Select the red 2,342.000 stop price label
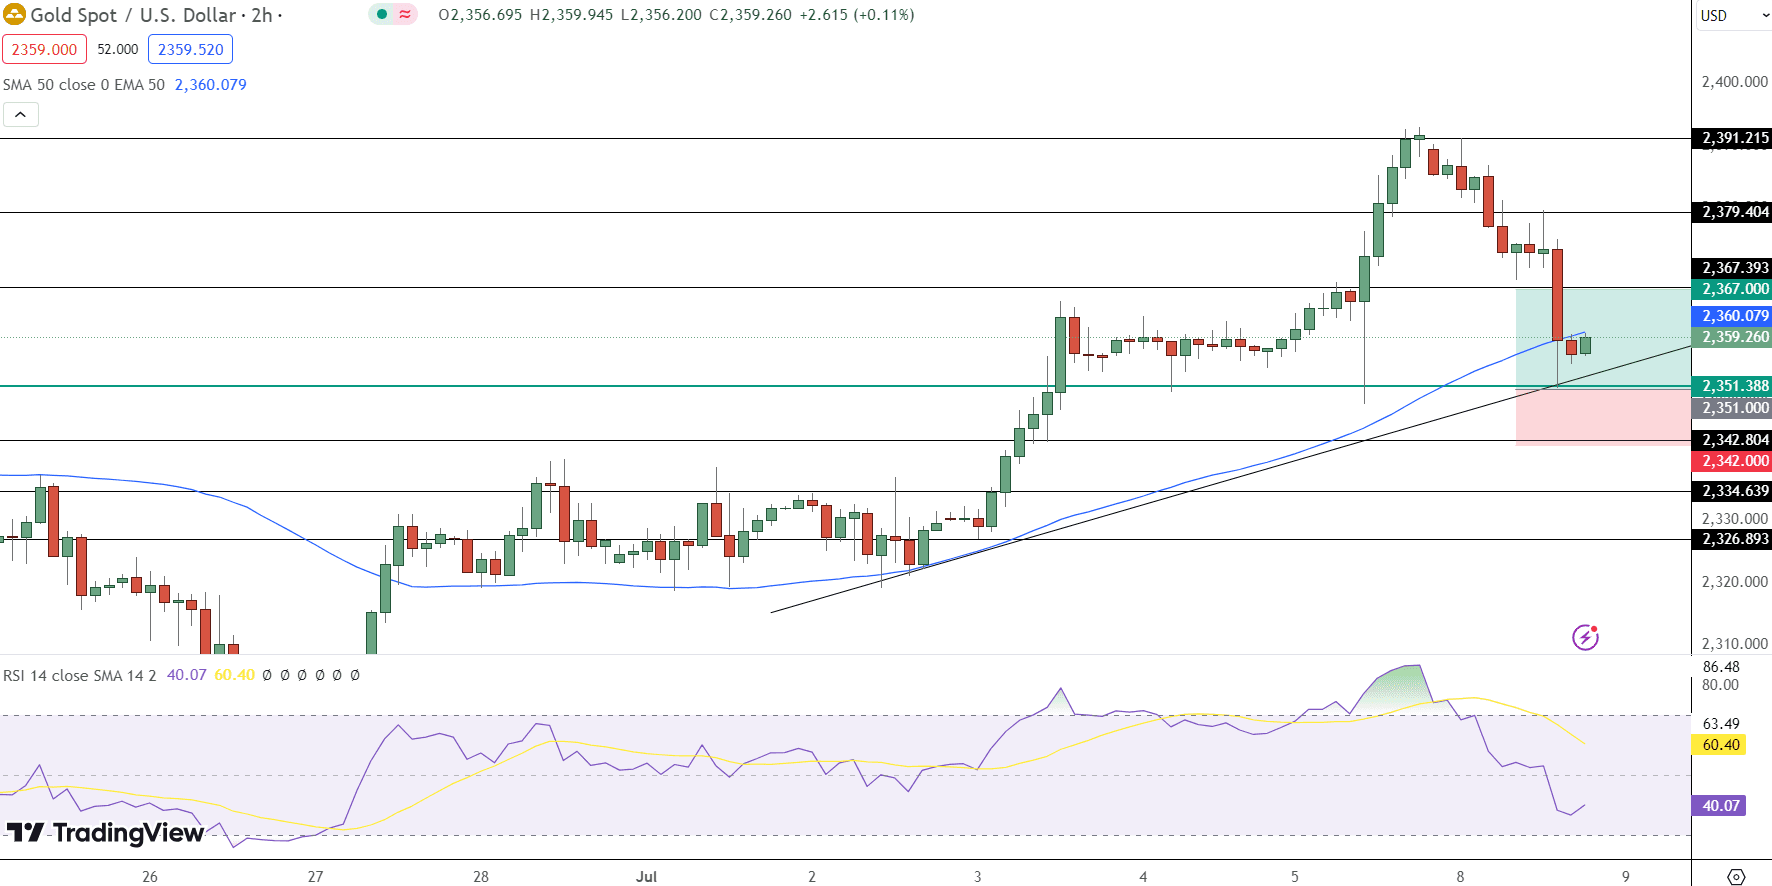The image size is (1772, 886). click(1732, 461)
